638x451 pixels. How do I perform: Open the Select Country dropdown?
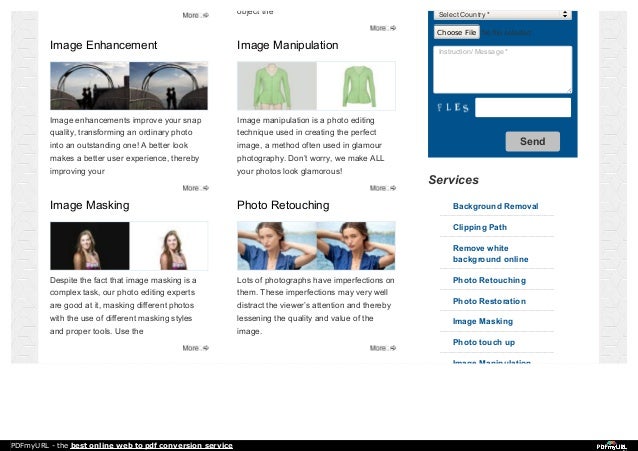pos(503,15)
